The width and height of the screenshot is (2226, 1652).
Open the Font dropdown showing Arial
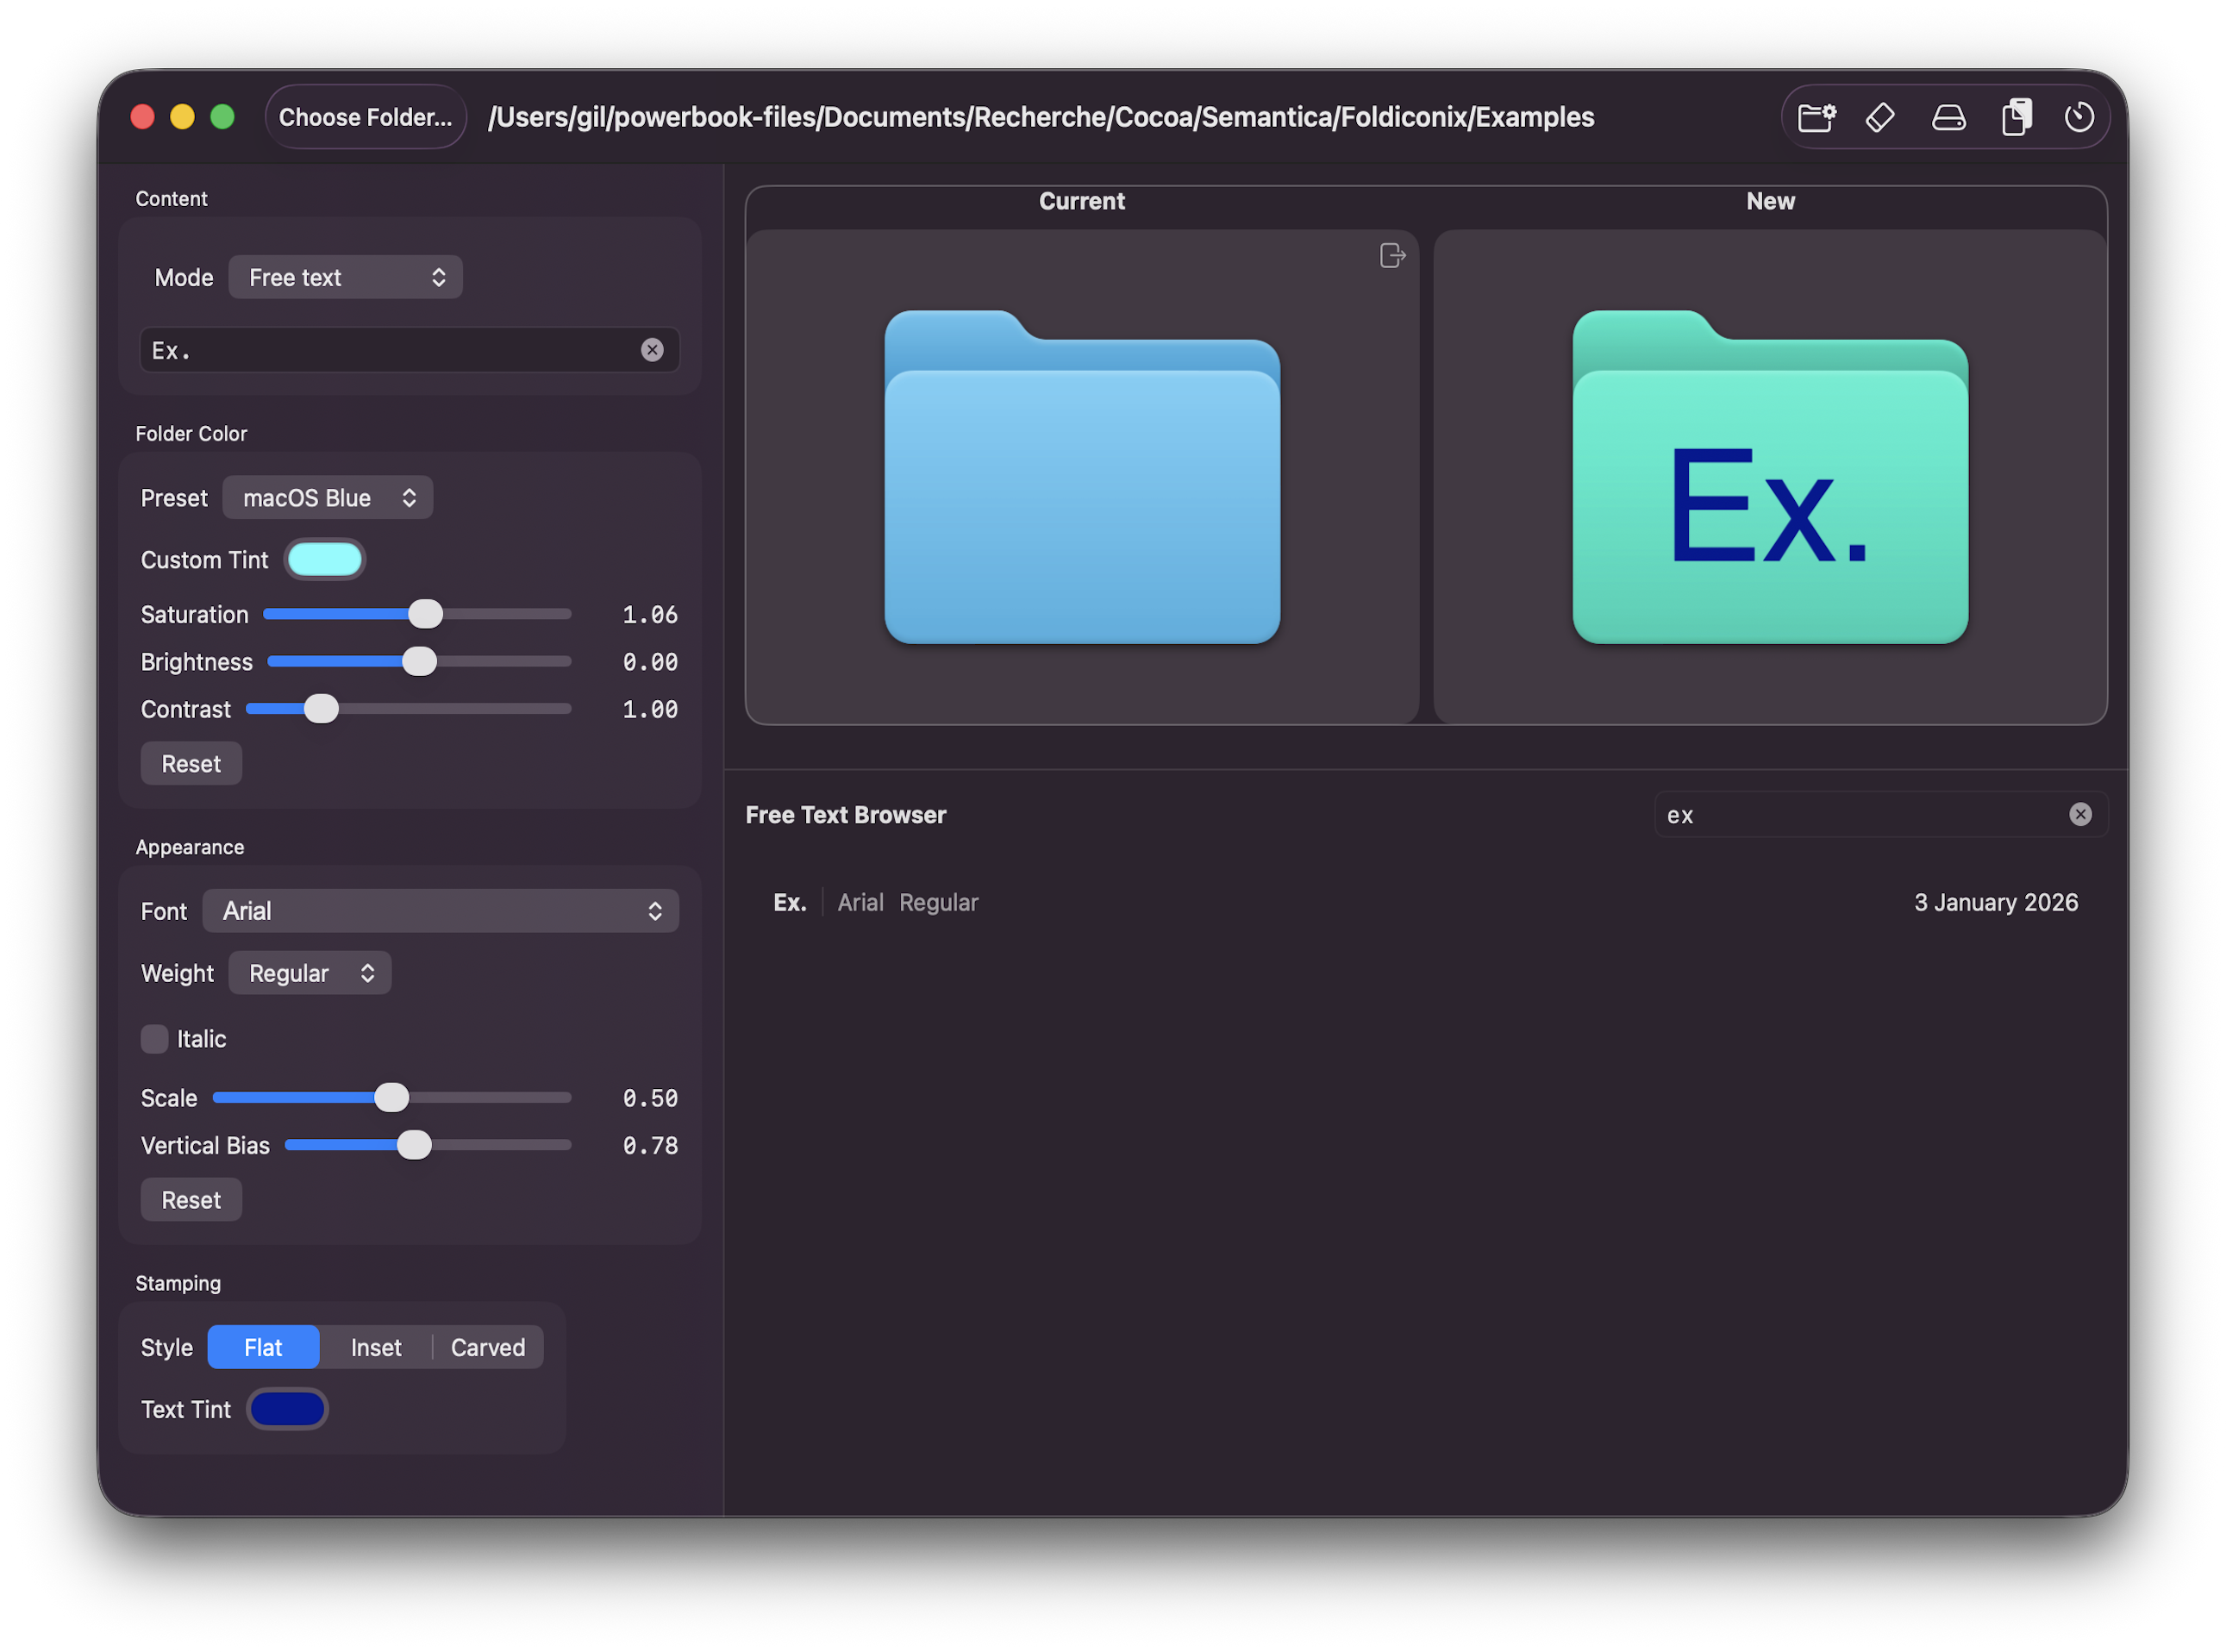pyautogui.click(x=440, y=910)
